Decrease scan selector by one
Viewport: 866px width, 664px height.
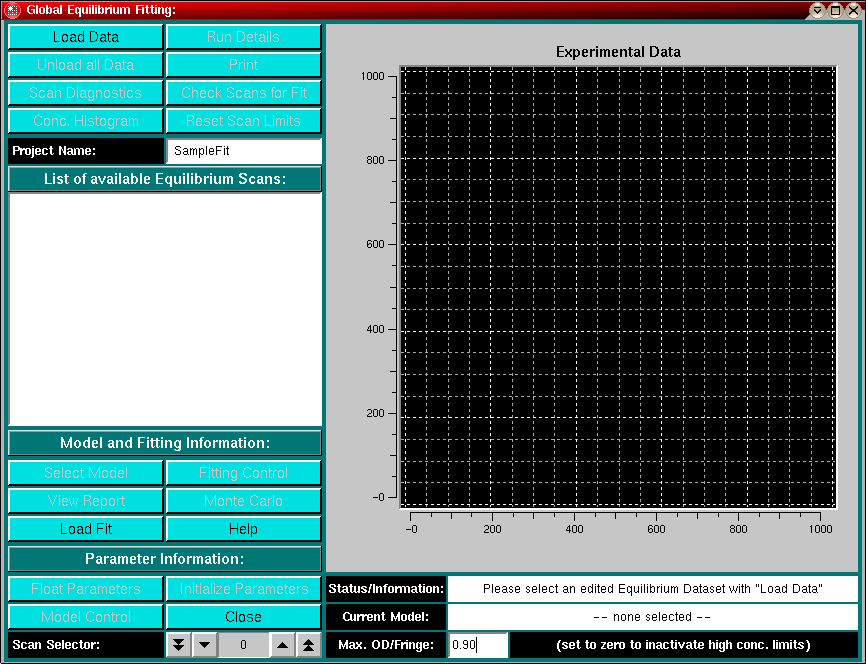pyautogui.click(x=204, y=645)
